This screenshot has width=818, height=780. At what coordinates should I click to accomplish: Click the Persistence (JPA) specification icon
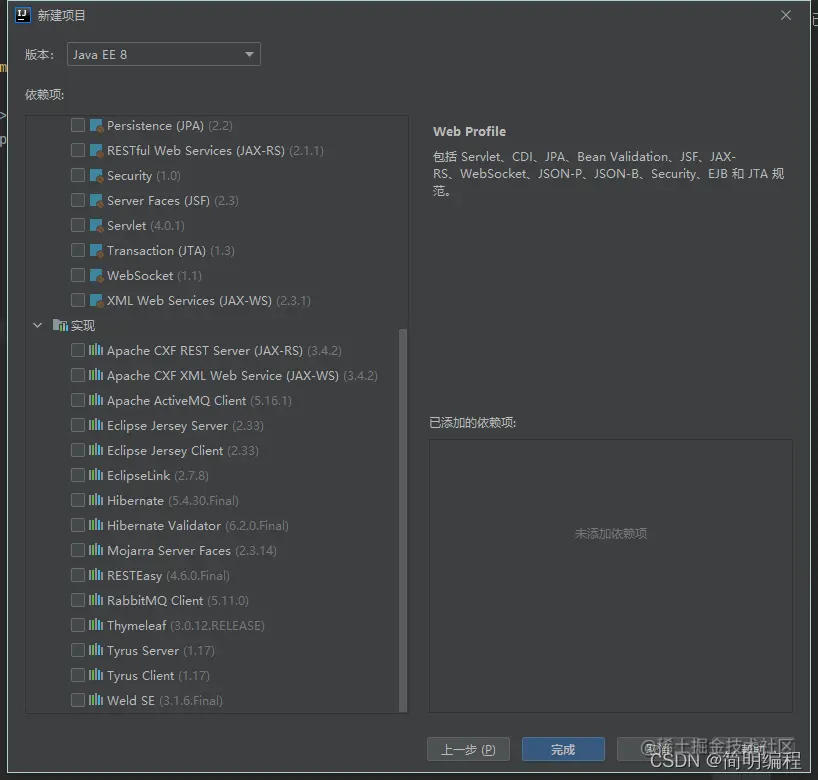[x=96, y=126]
